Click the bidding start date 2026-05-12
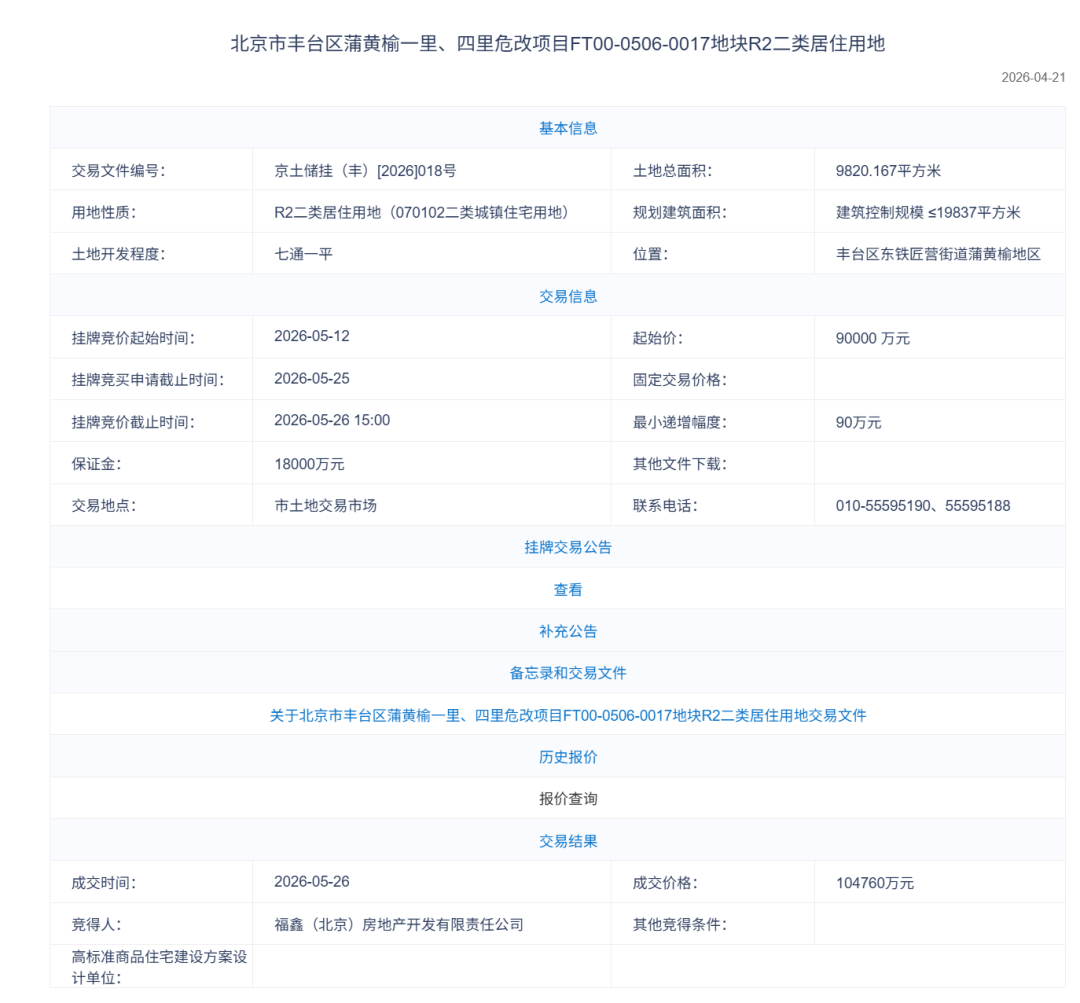This screenshot has height=1003, width=1080. [311, 336]
